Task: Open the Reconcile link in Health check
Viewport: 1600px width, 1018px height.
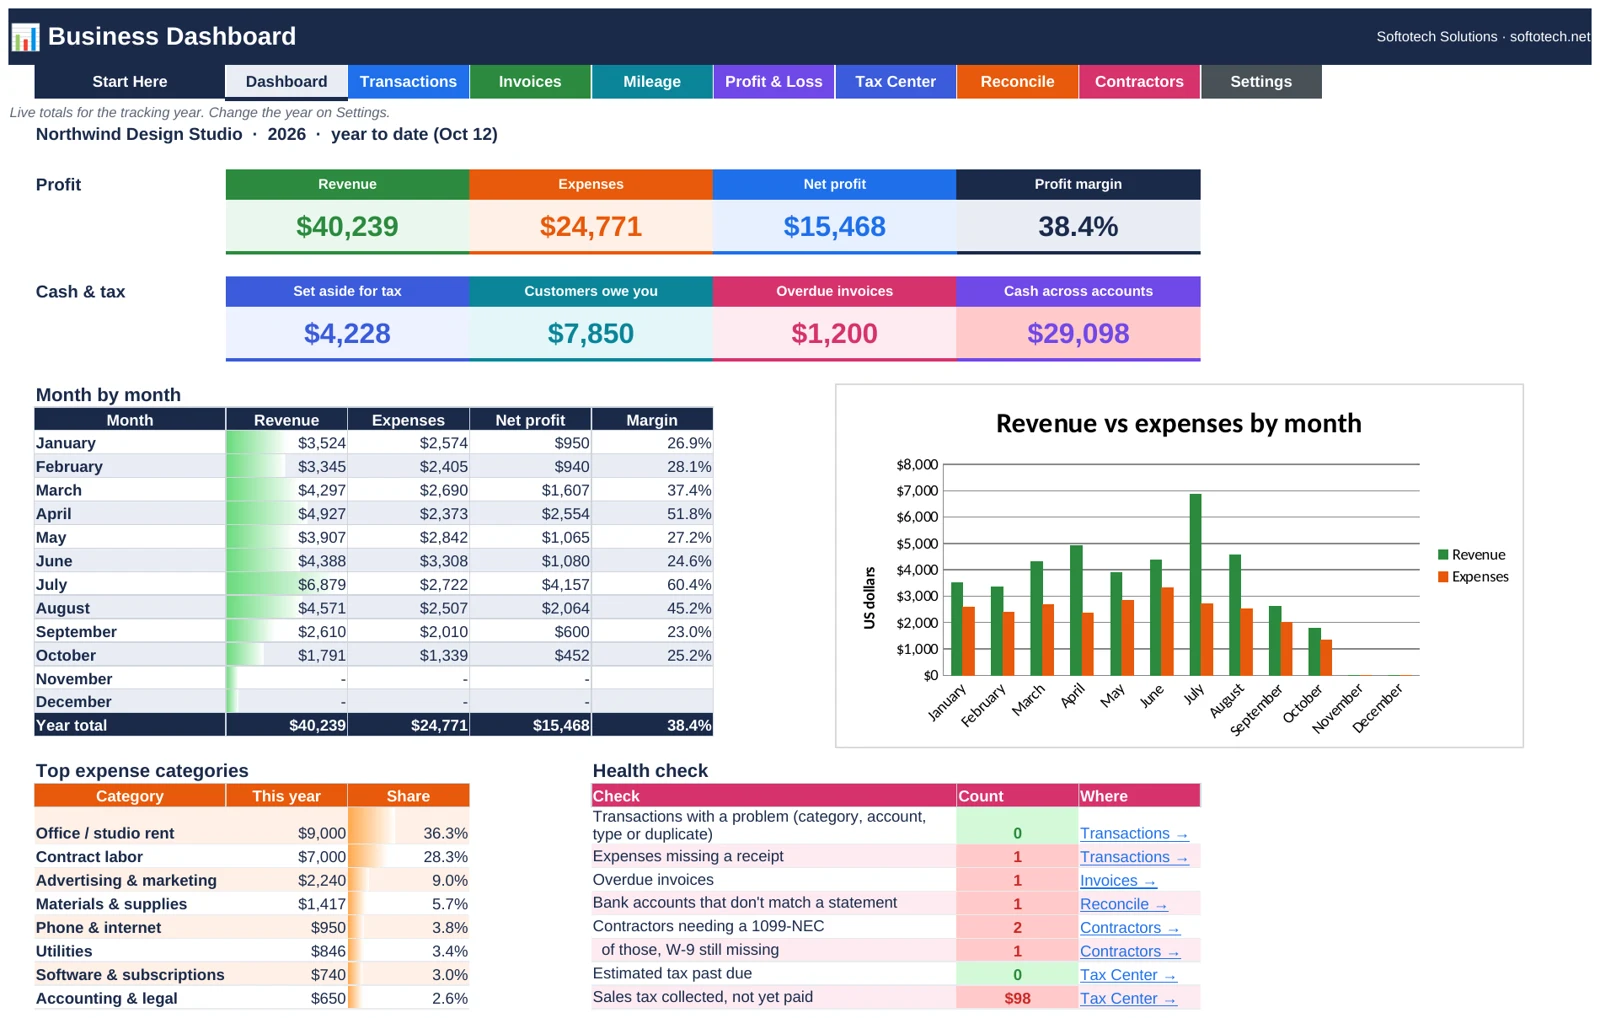Action: point(1124,904)
